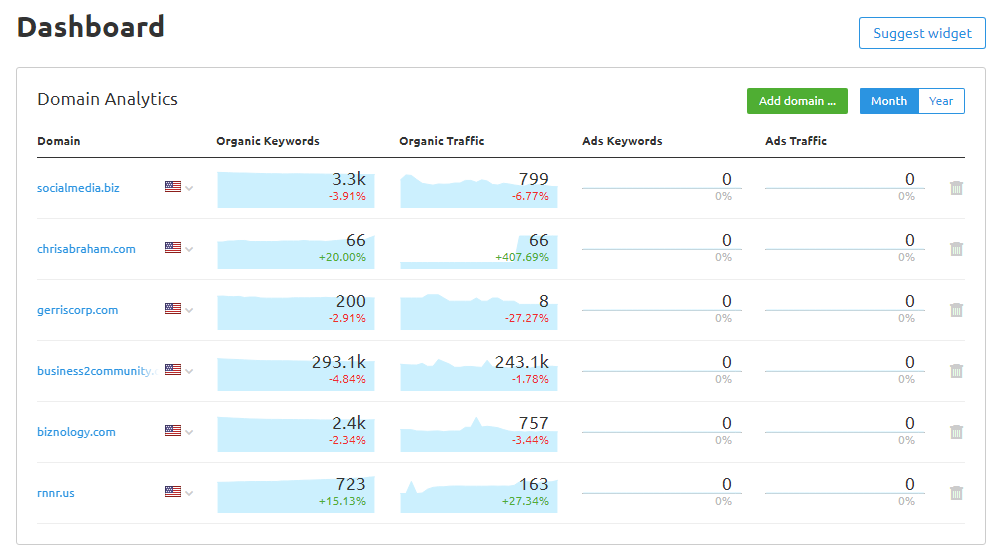The image size is (997, 559).
Task: Click the 200 organic keywords chart for gerriscorp.com
Action: [296, 311]
